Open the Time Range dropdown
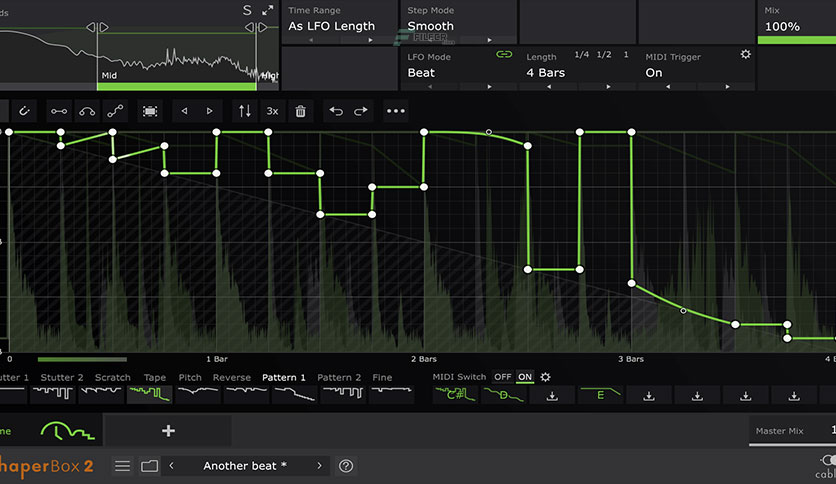Screen dimensions: 836x484 (339, 26)
